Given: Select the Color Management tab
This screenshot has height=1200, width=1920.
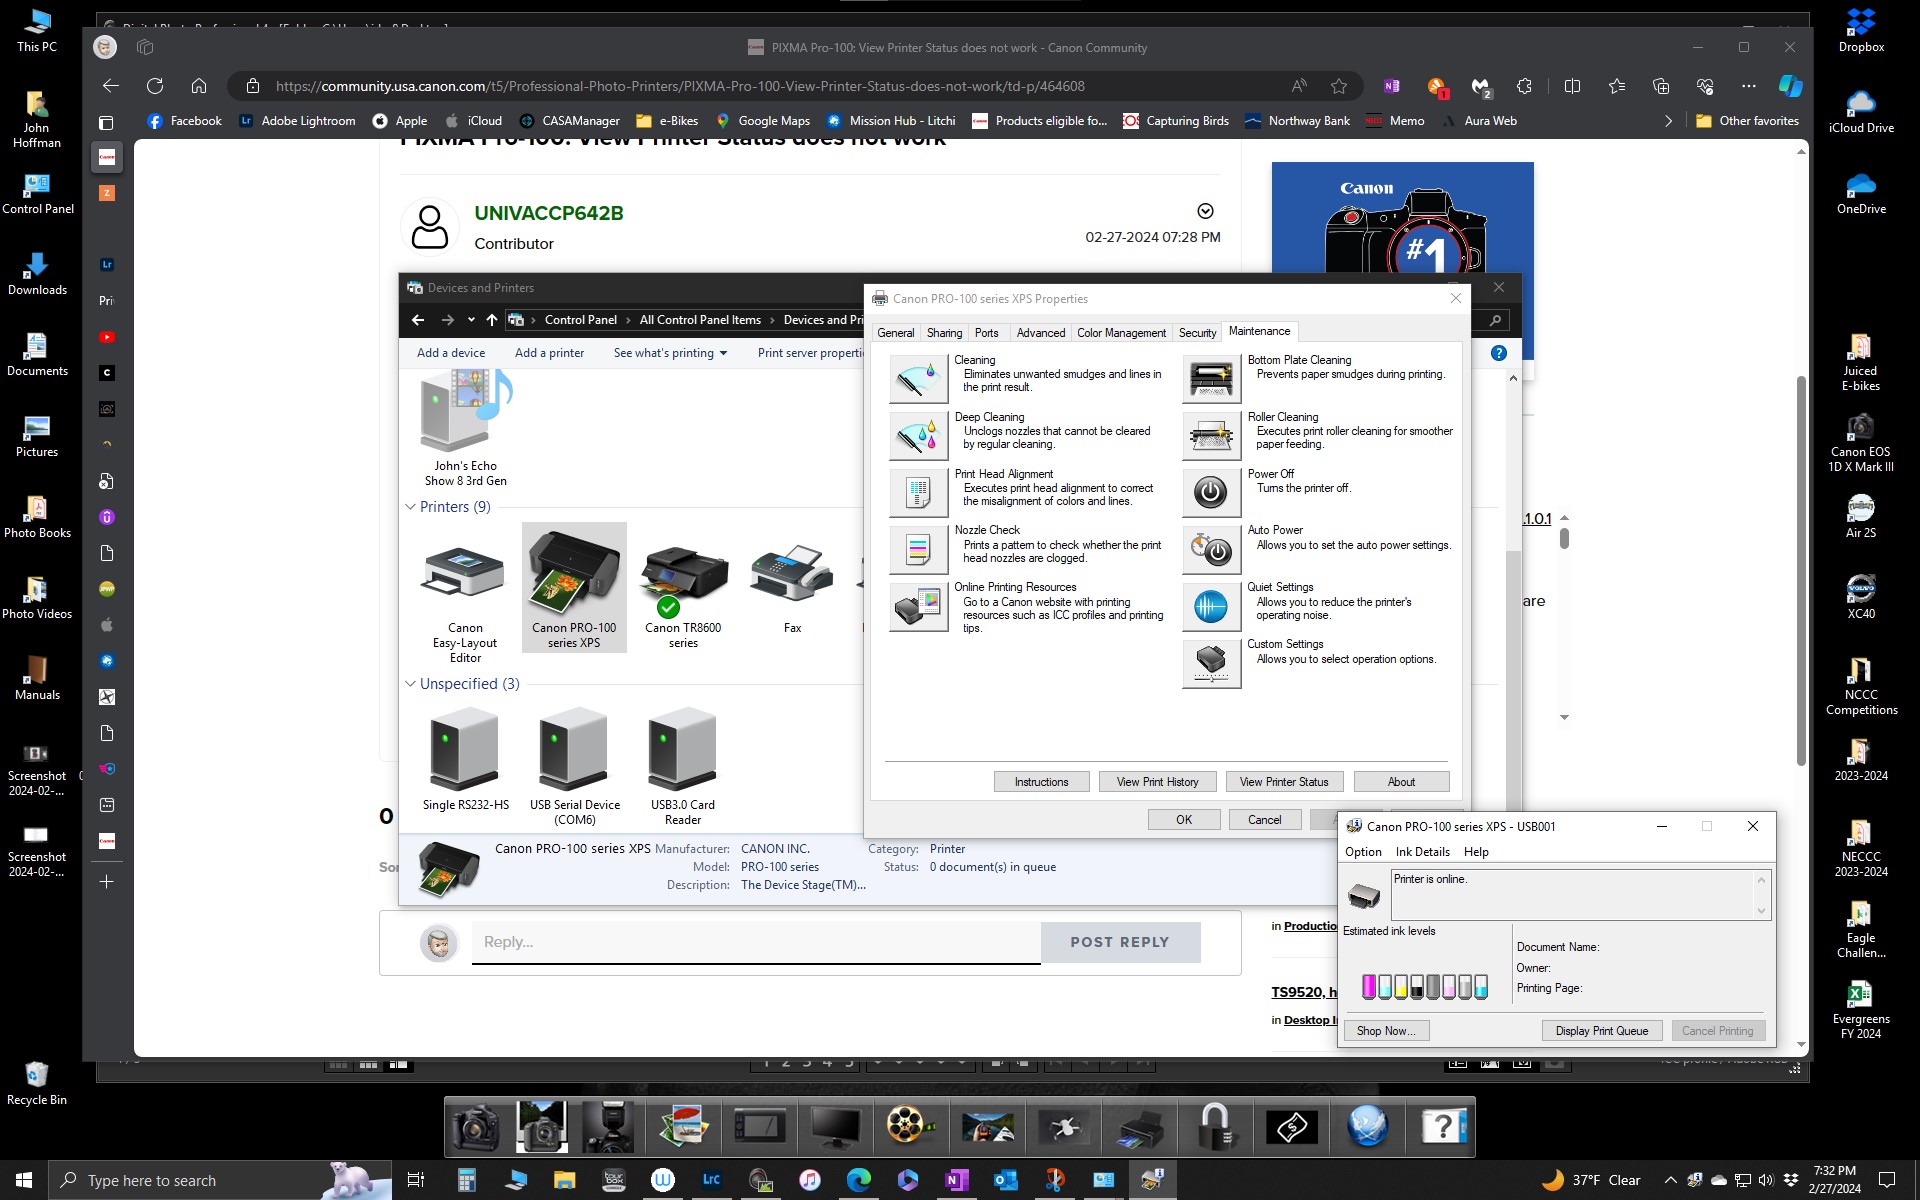Looking at the screenshot, I should point(1120,332).
